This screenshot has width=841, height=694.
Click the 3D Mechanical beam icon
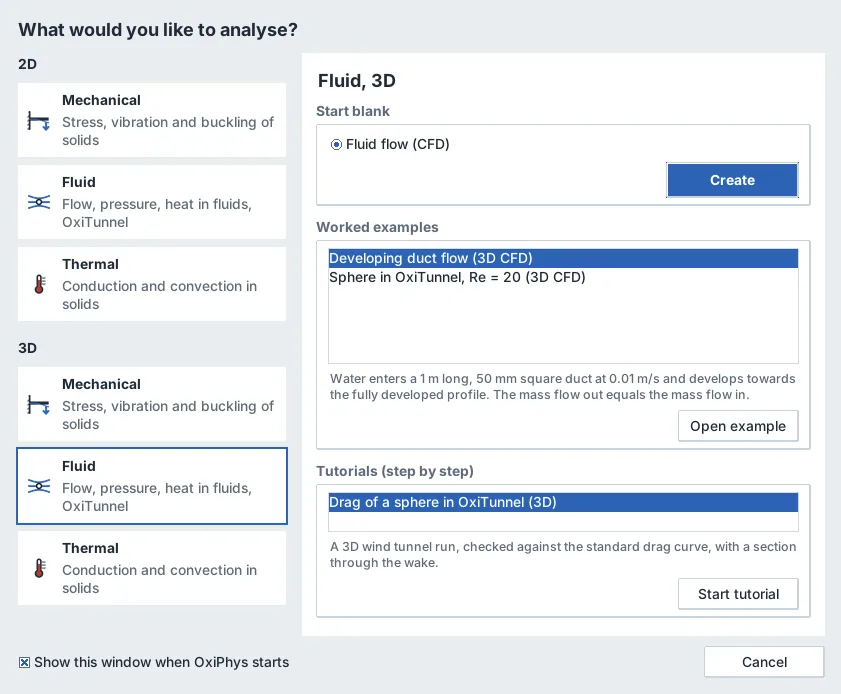[39, 405]
